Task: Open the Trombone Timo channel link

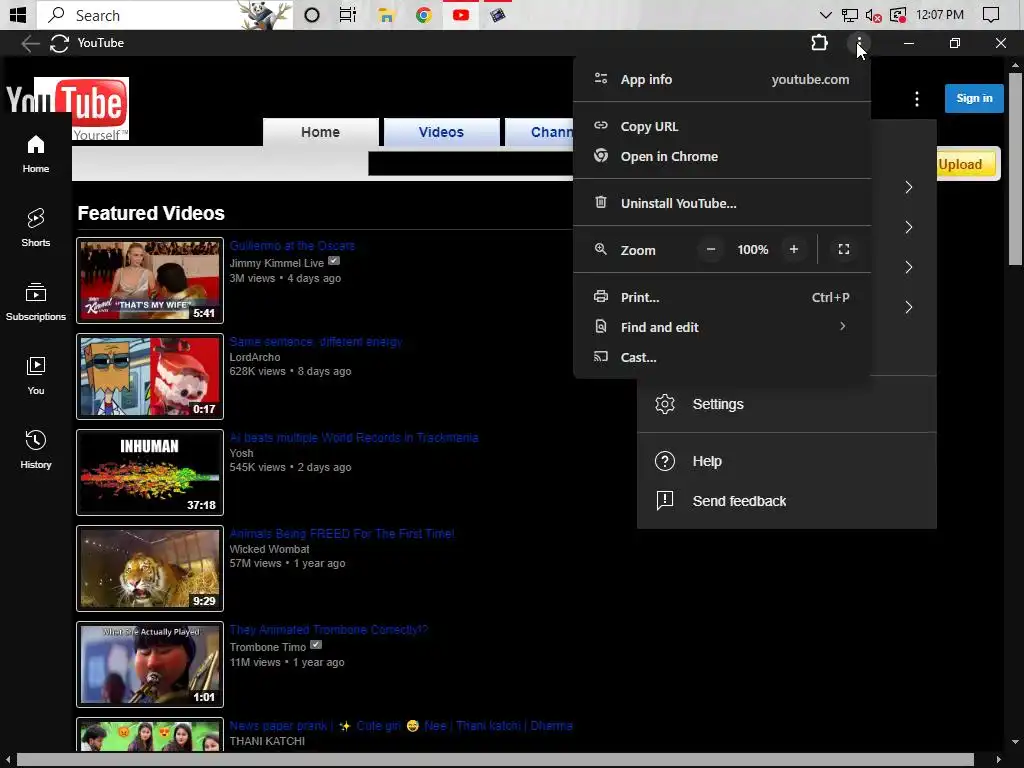Action: click(x=268, y=647)
